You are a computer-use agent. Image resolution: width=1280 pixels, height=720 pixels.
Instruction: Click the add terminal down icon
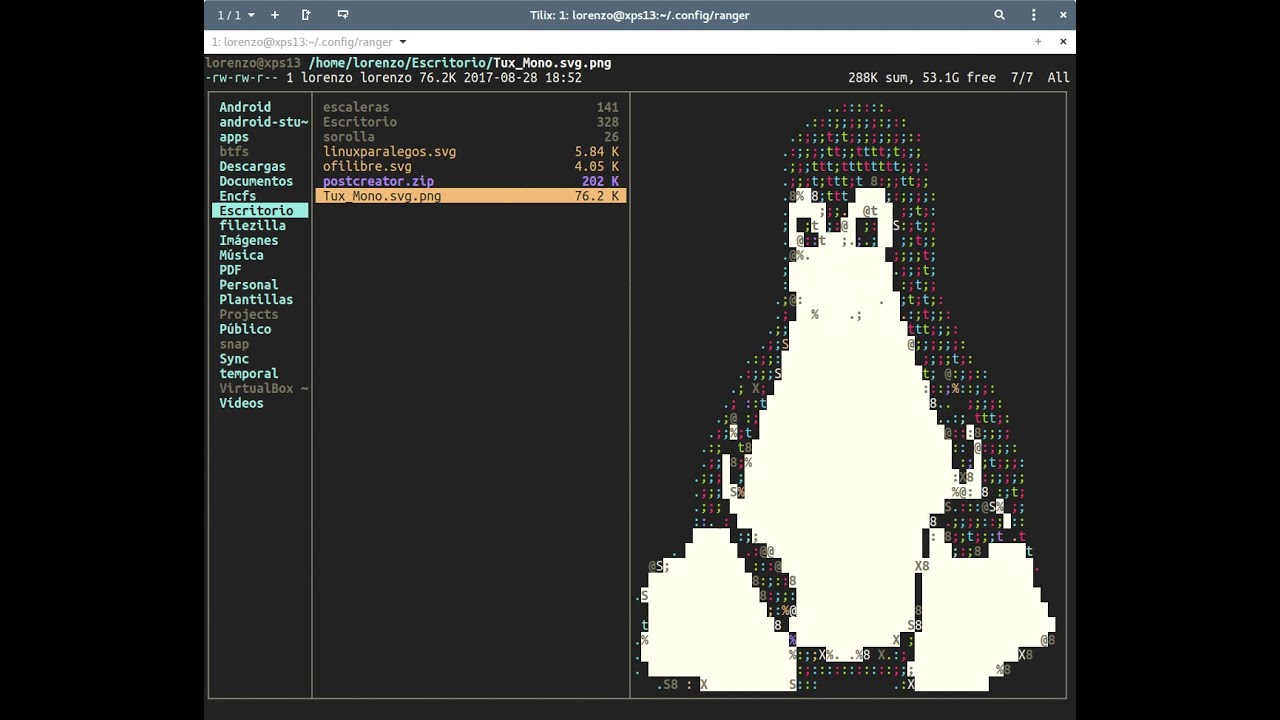point(343,15)
